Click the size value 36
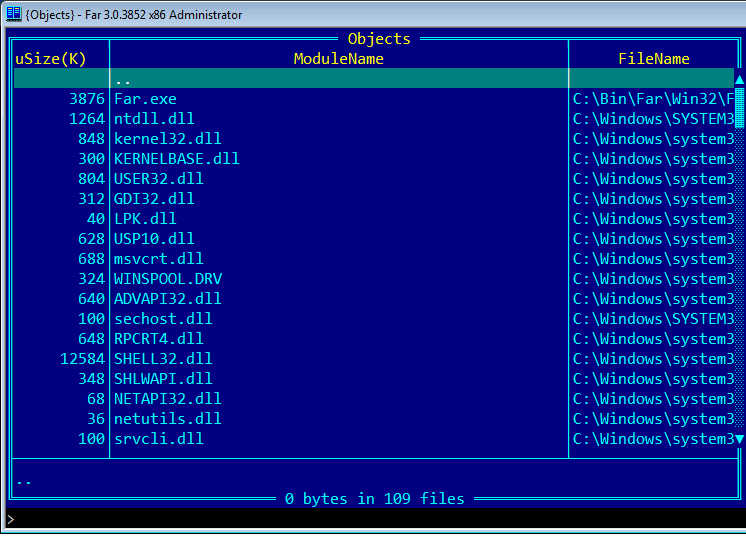The width and height of the screenshot is (746, 543). click(x=96, y=419)
